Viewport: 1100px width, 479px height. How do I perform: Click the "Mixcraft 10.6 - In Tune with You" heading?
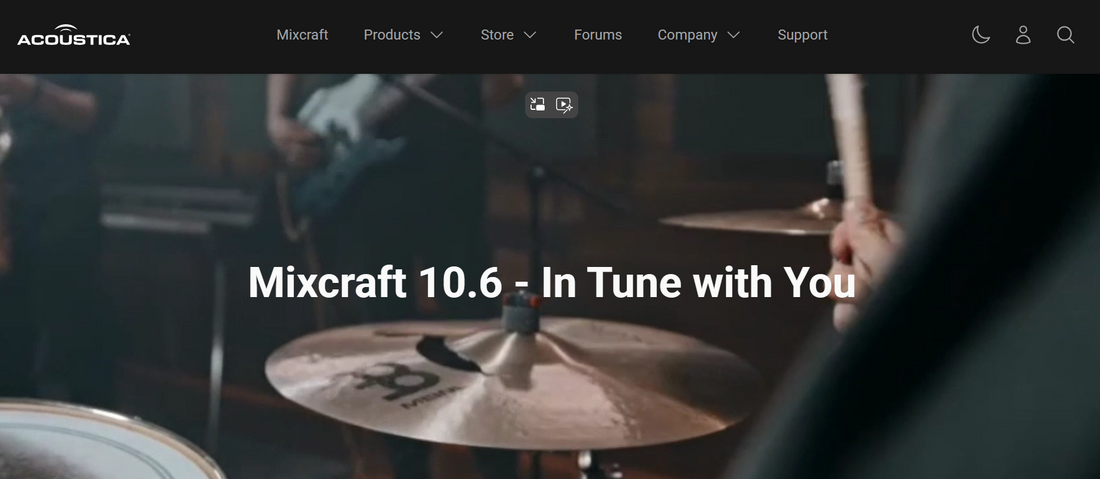point(551,283)
